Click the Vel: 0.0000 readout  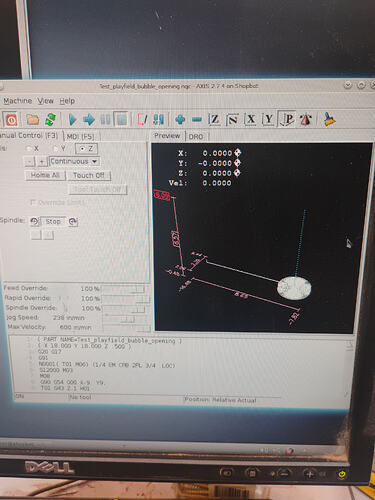(x=200, y=183)
